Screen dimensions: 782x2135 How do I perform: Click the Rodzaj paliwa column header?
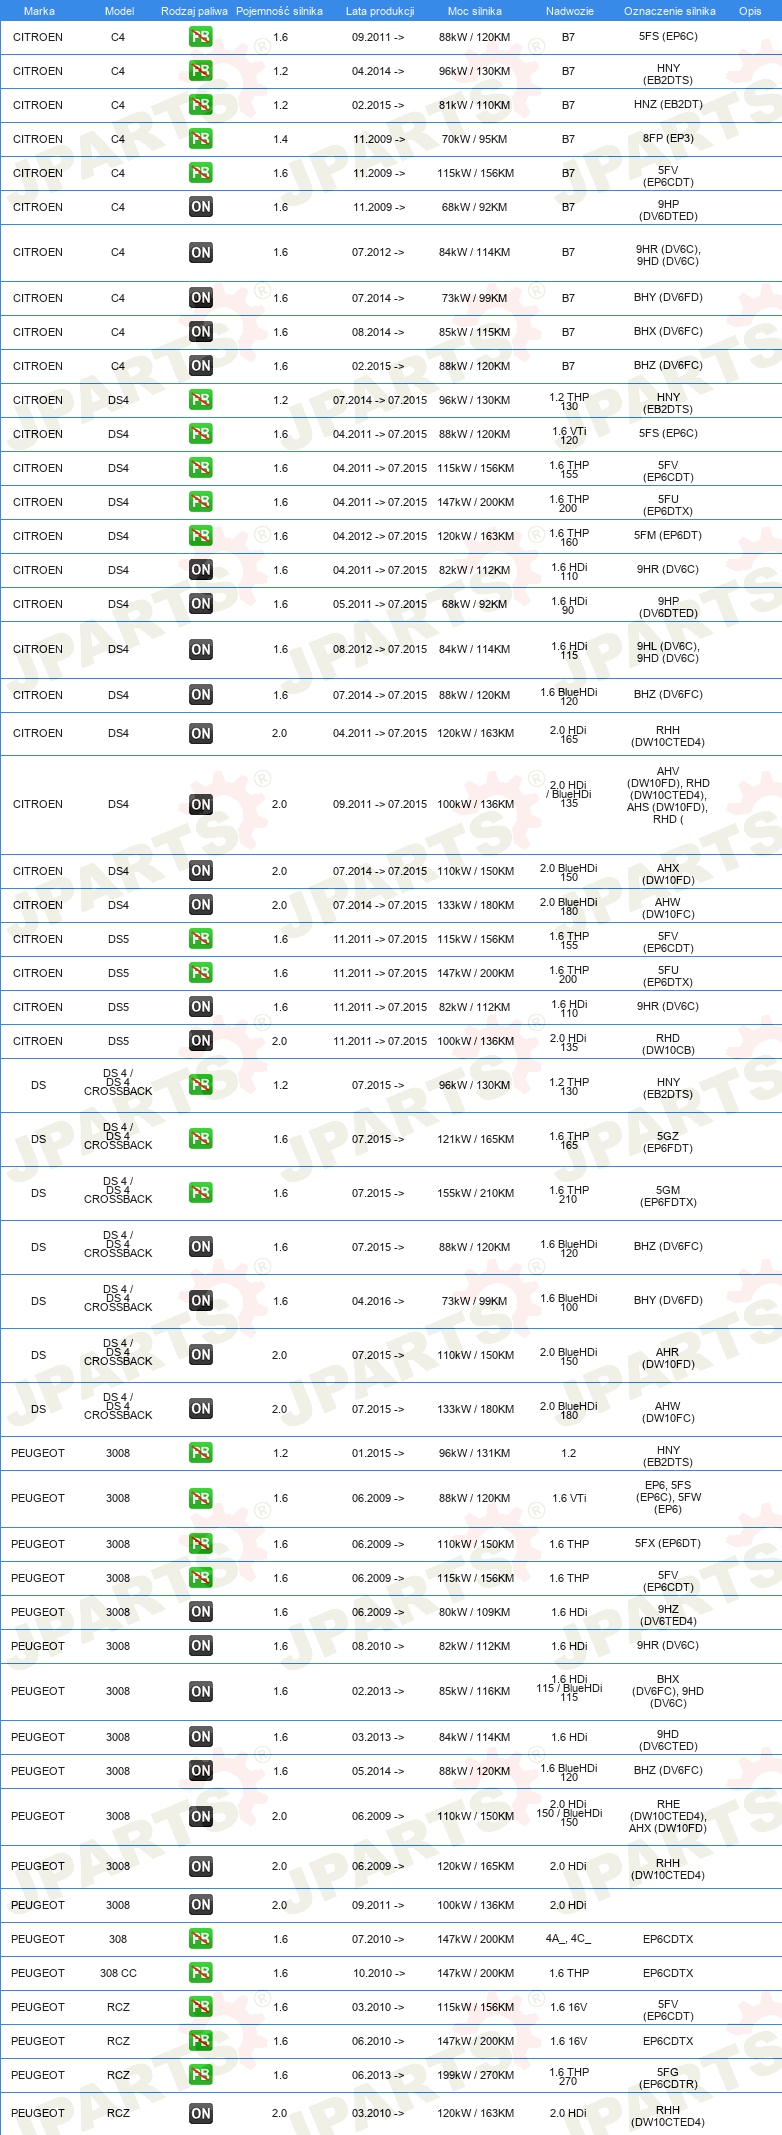pos(194,11)
